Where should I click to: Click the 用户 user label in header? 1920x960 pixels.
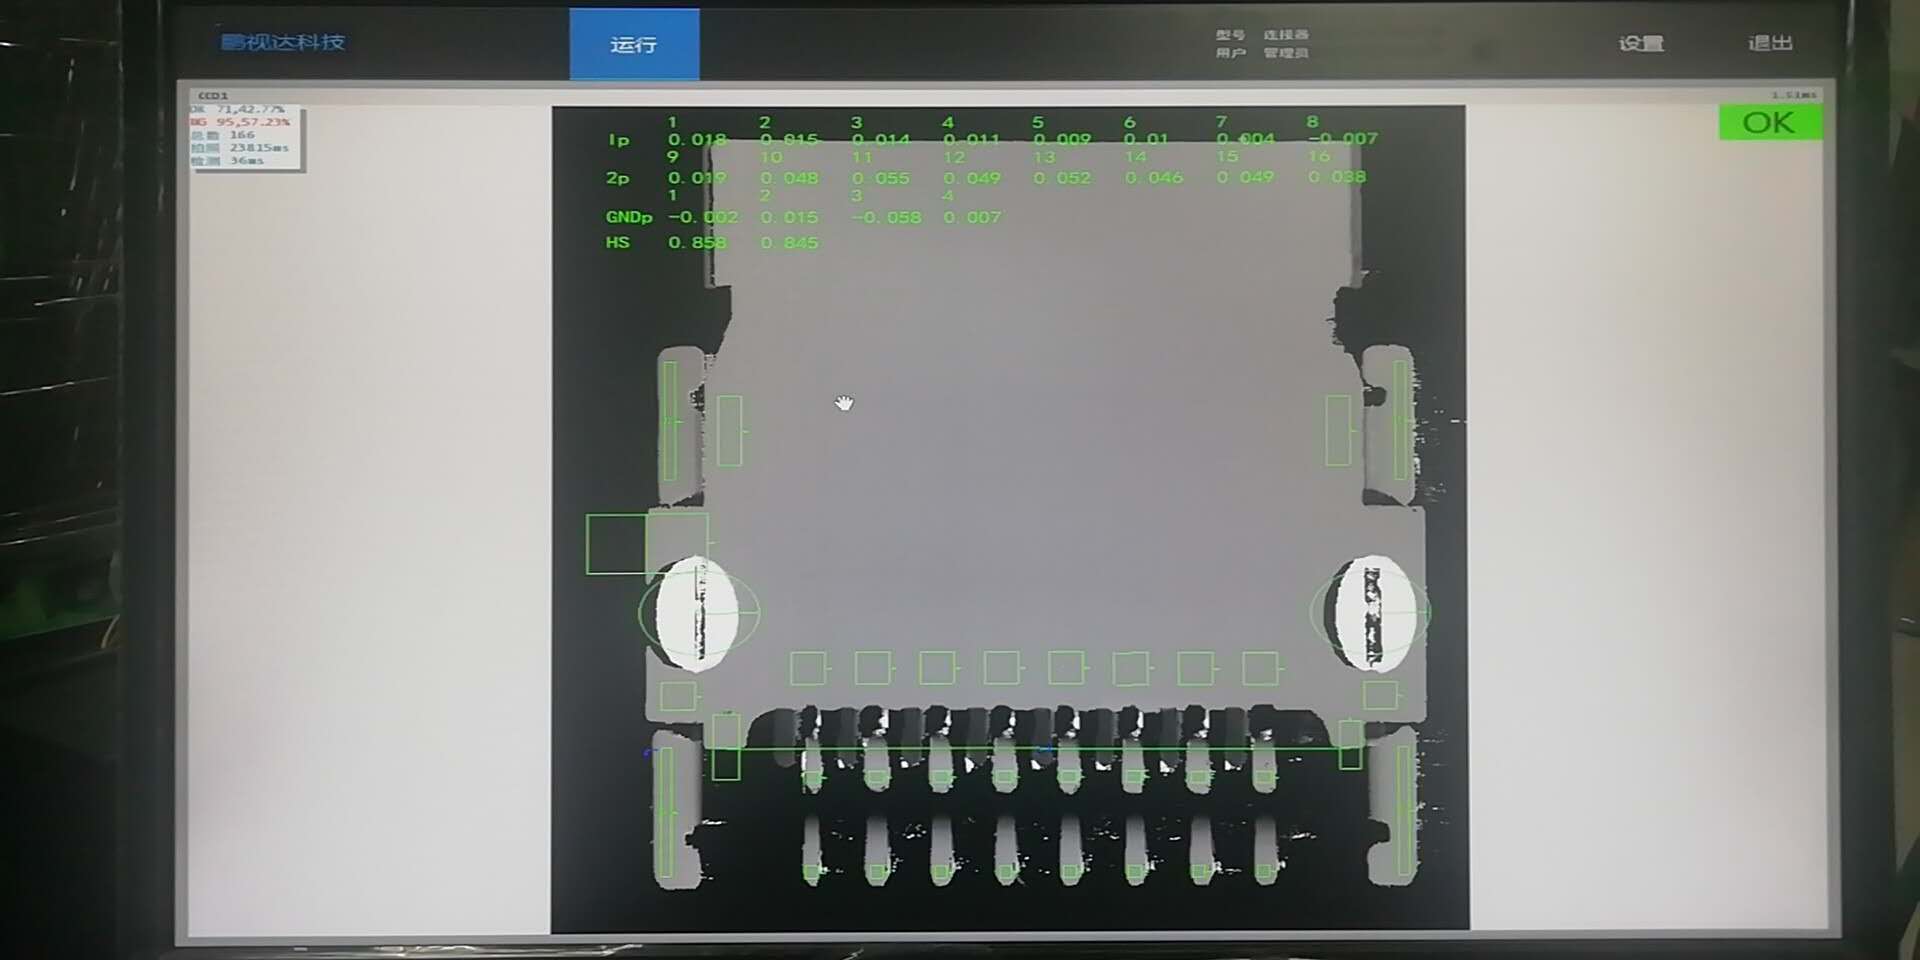click(1229, 53)
